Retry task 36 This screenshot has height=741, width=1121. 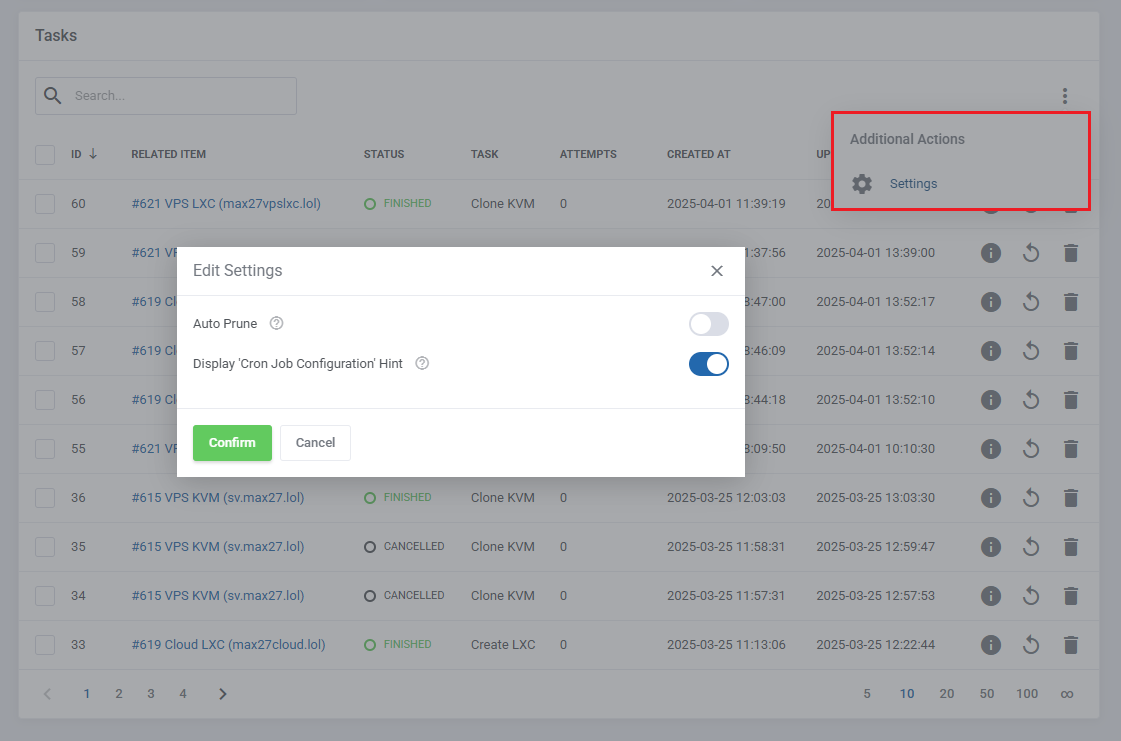click(x=1030, y=498)
